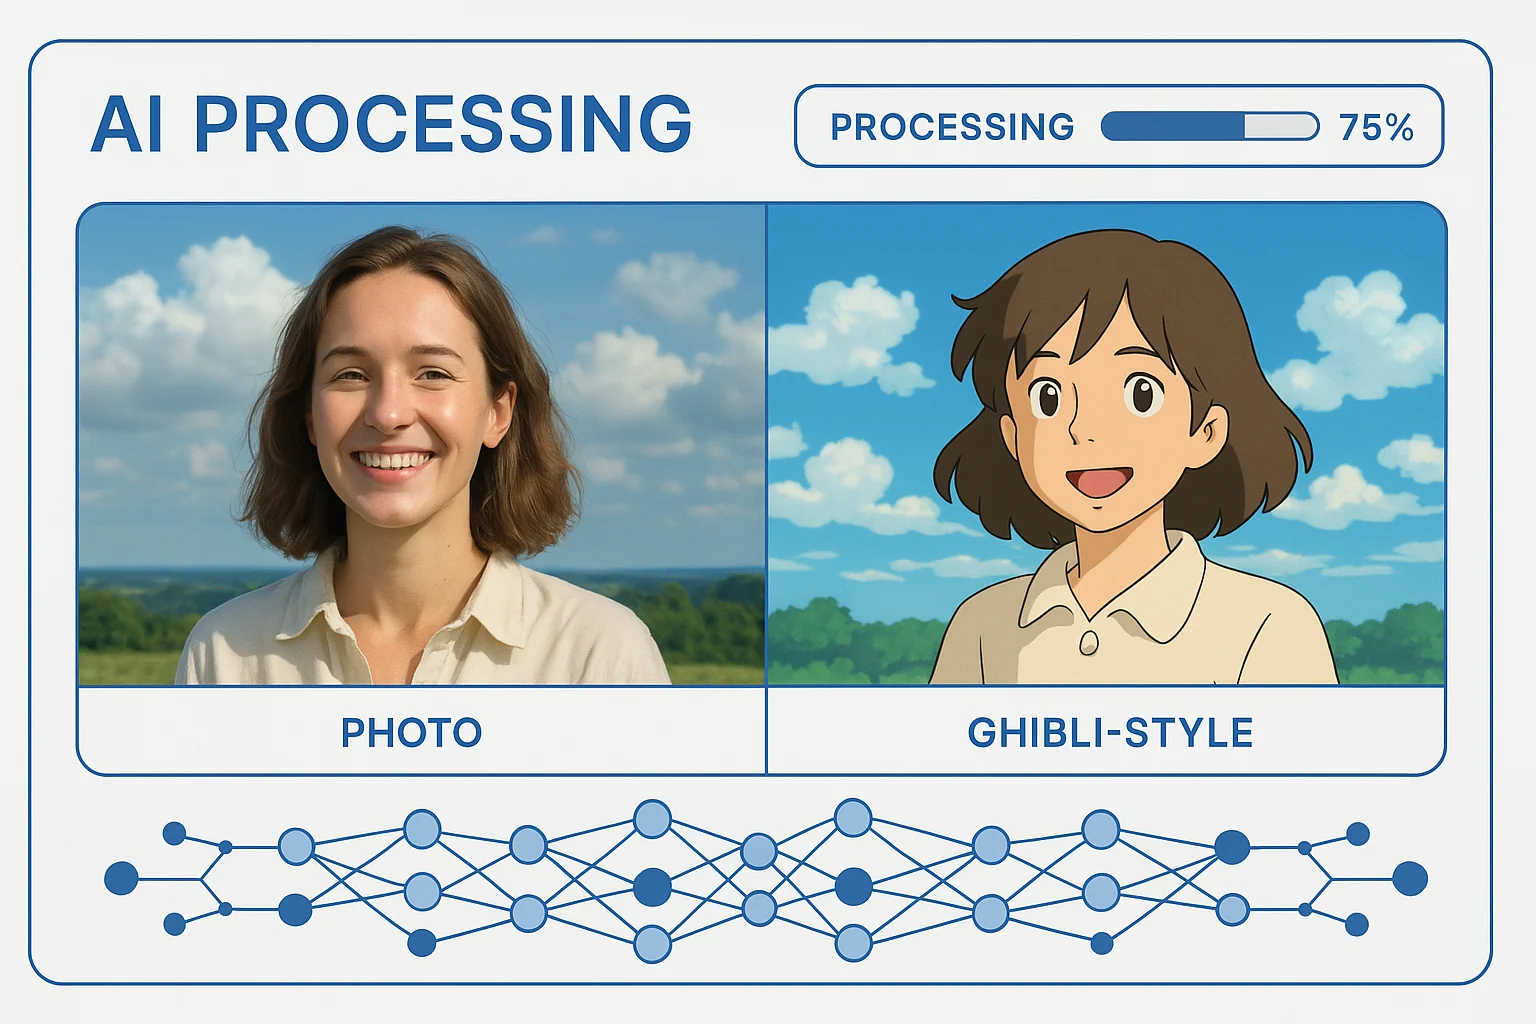Click the small dark lower-left input node

pos(174,924)
